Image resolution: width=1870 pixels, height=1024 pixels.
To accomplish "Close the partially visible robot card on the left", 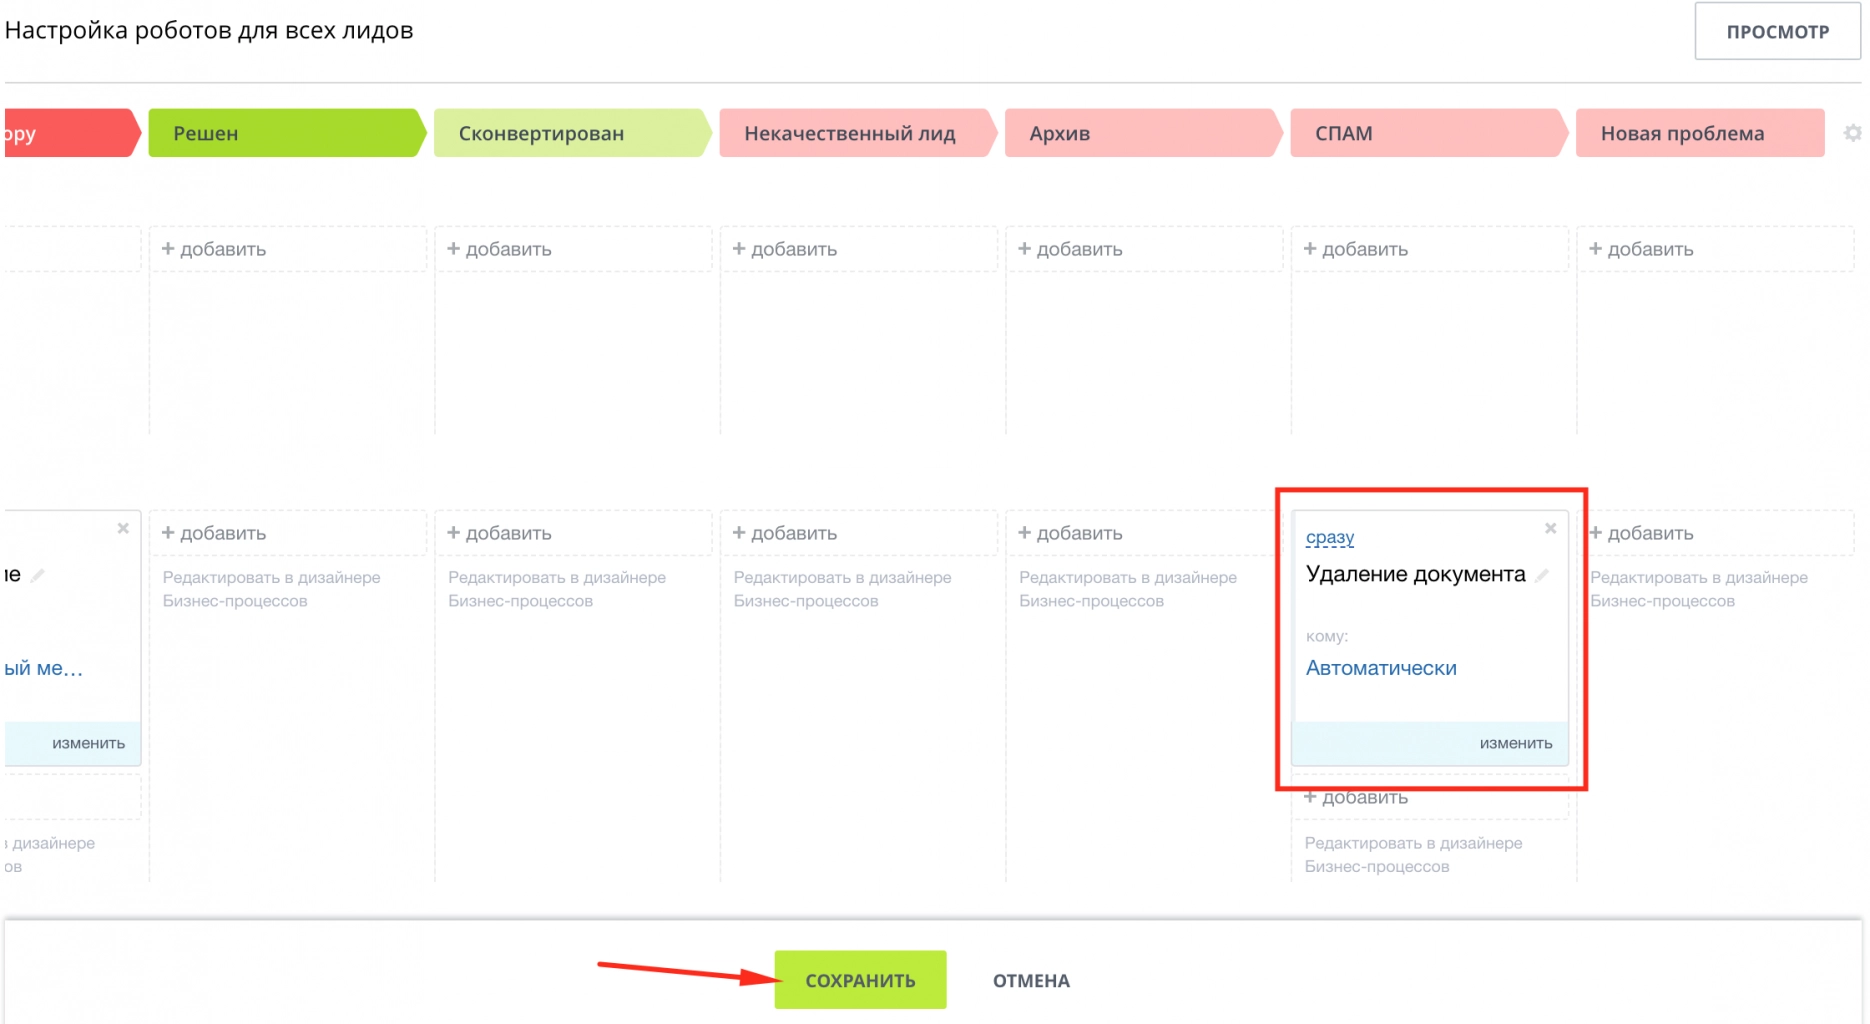I will [123, 528].
